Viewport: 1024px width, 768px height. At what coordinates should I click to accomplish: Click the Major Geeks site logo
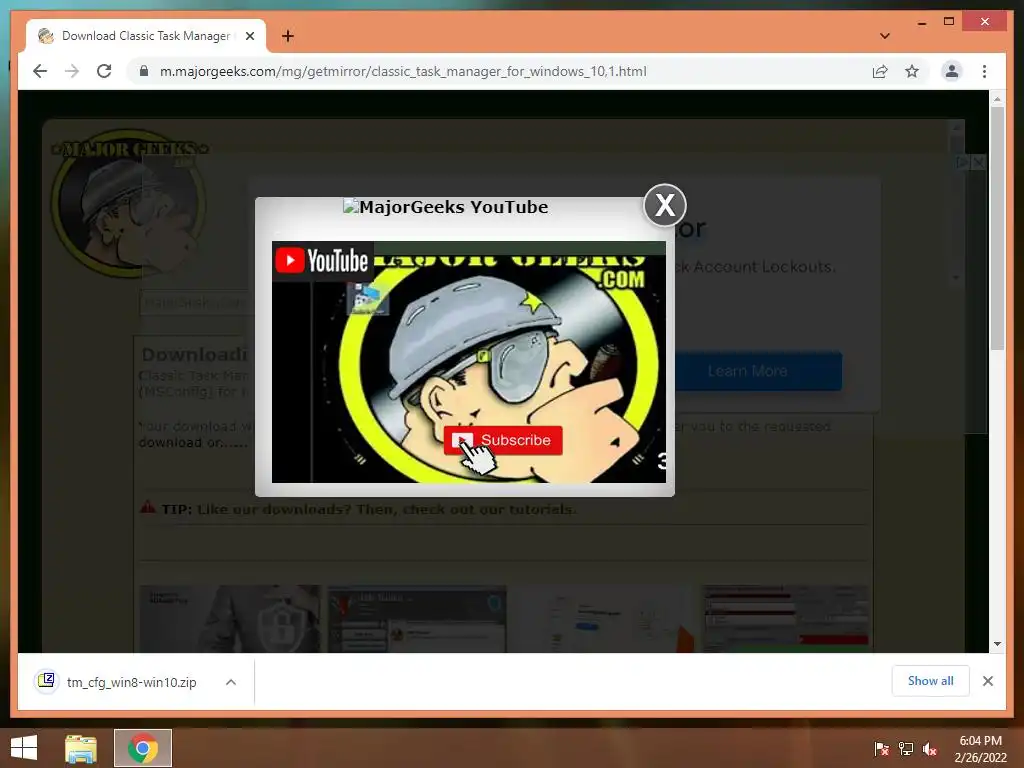[x=129, y=206]
